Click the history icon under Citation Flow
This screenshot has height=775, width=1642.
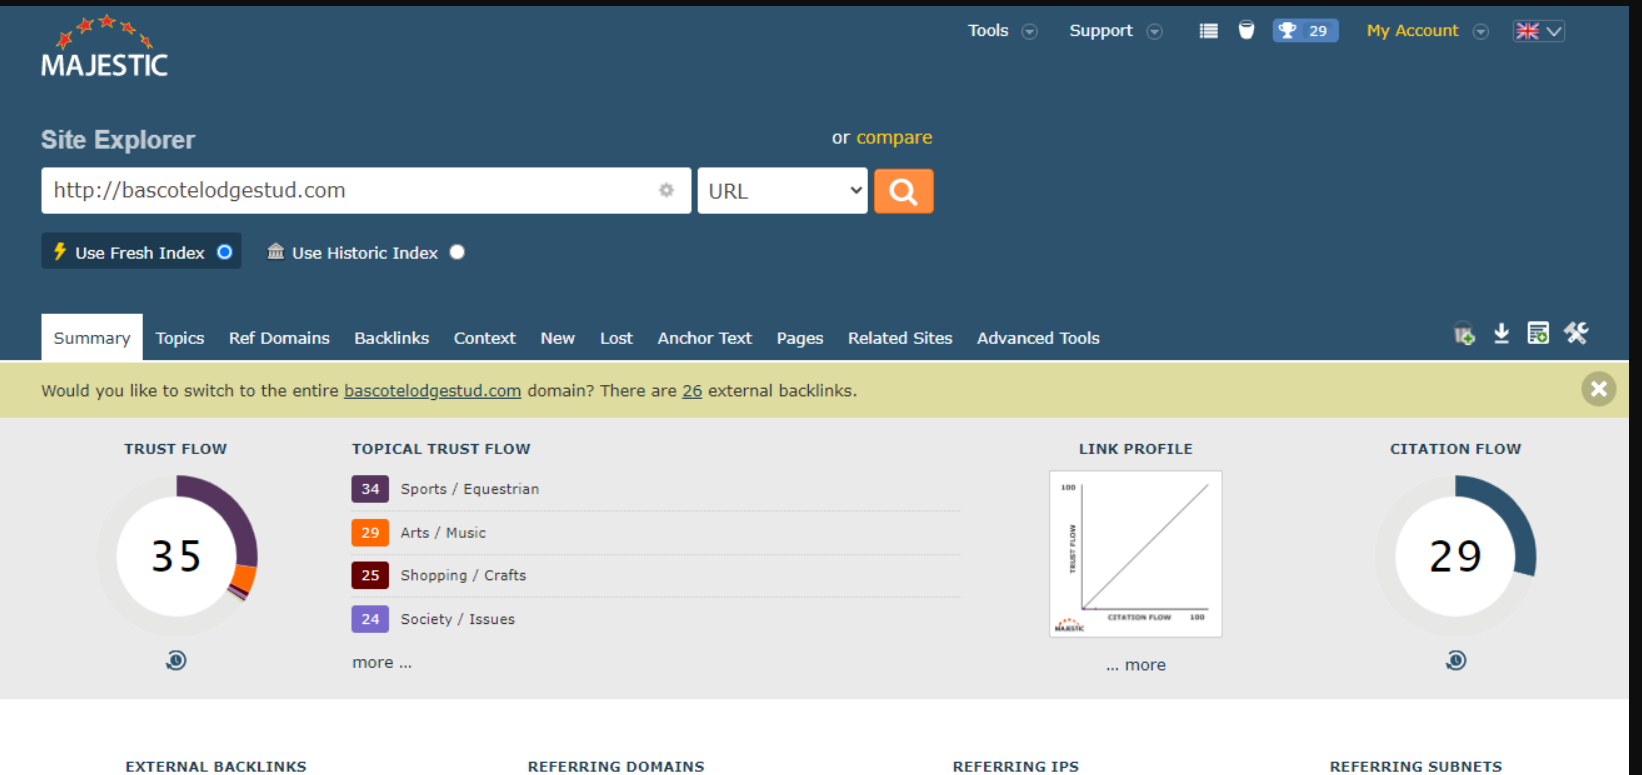point(1456,660)
